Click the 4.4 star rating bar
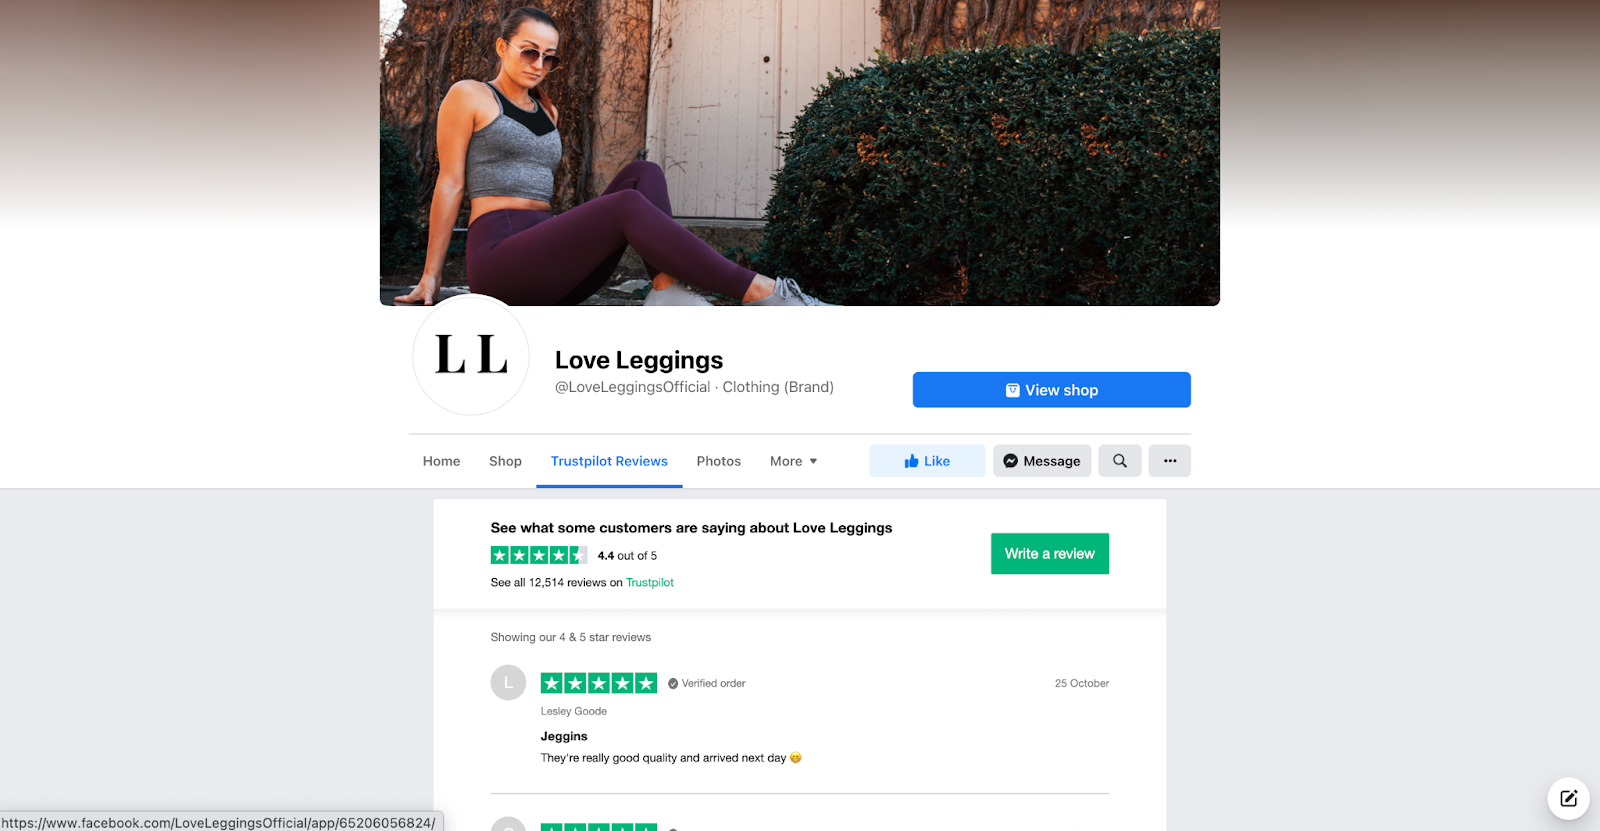1600x831 pixels. (x=539, y=555)
